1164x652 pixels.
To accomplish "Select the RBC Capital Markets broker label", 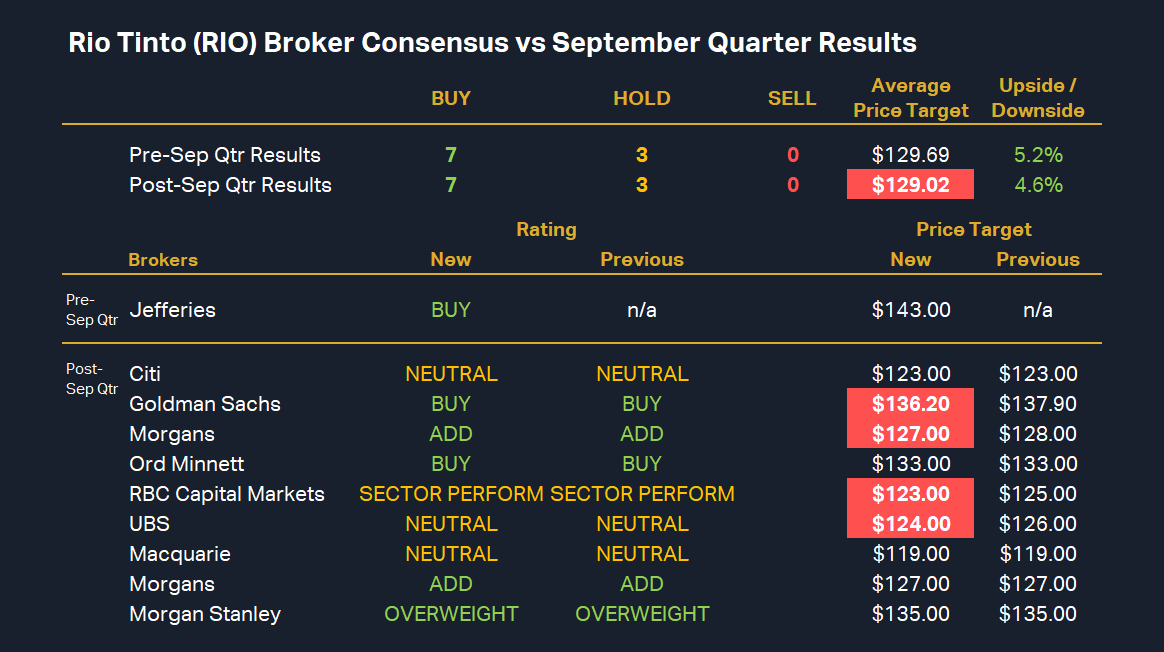I will [227, 494].
